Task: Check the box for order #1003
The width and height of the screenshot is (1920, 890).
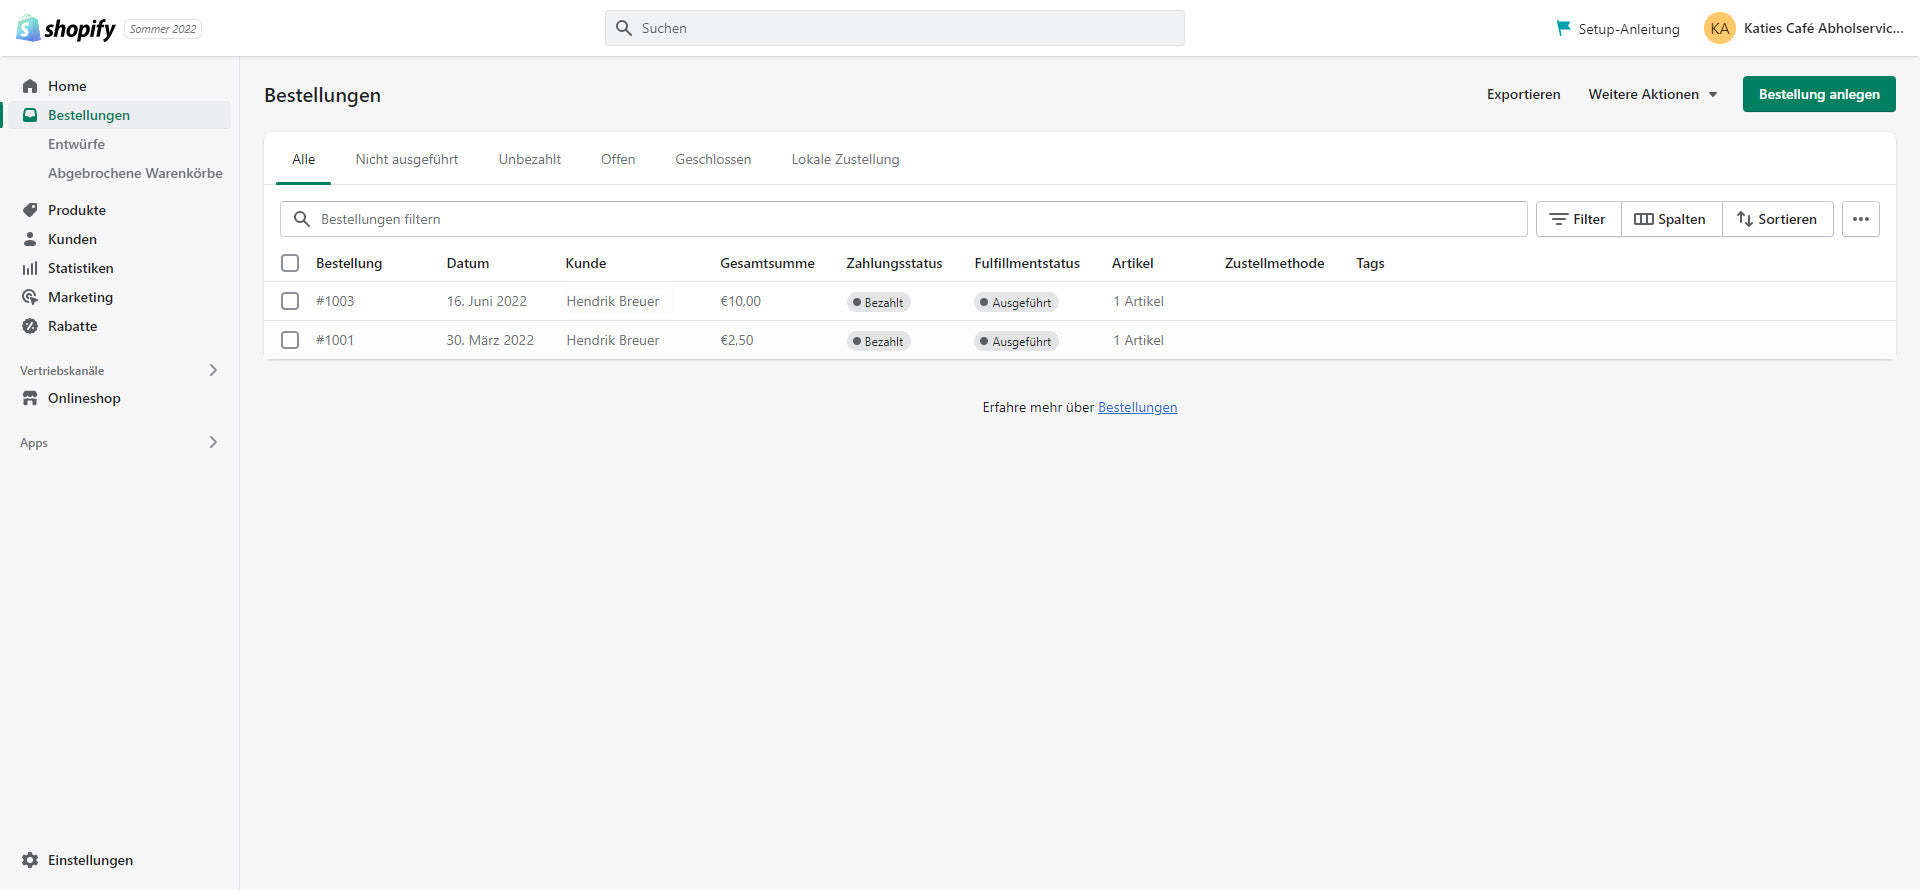Action: click(x=290, y=301)
